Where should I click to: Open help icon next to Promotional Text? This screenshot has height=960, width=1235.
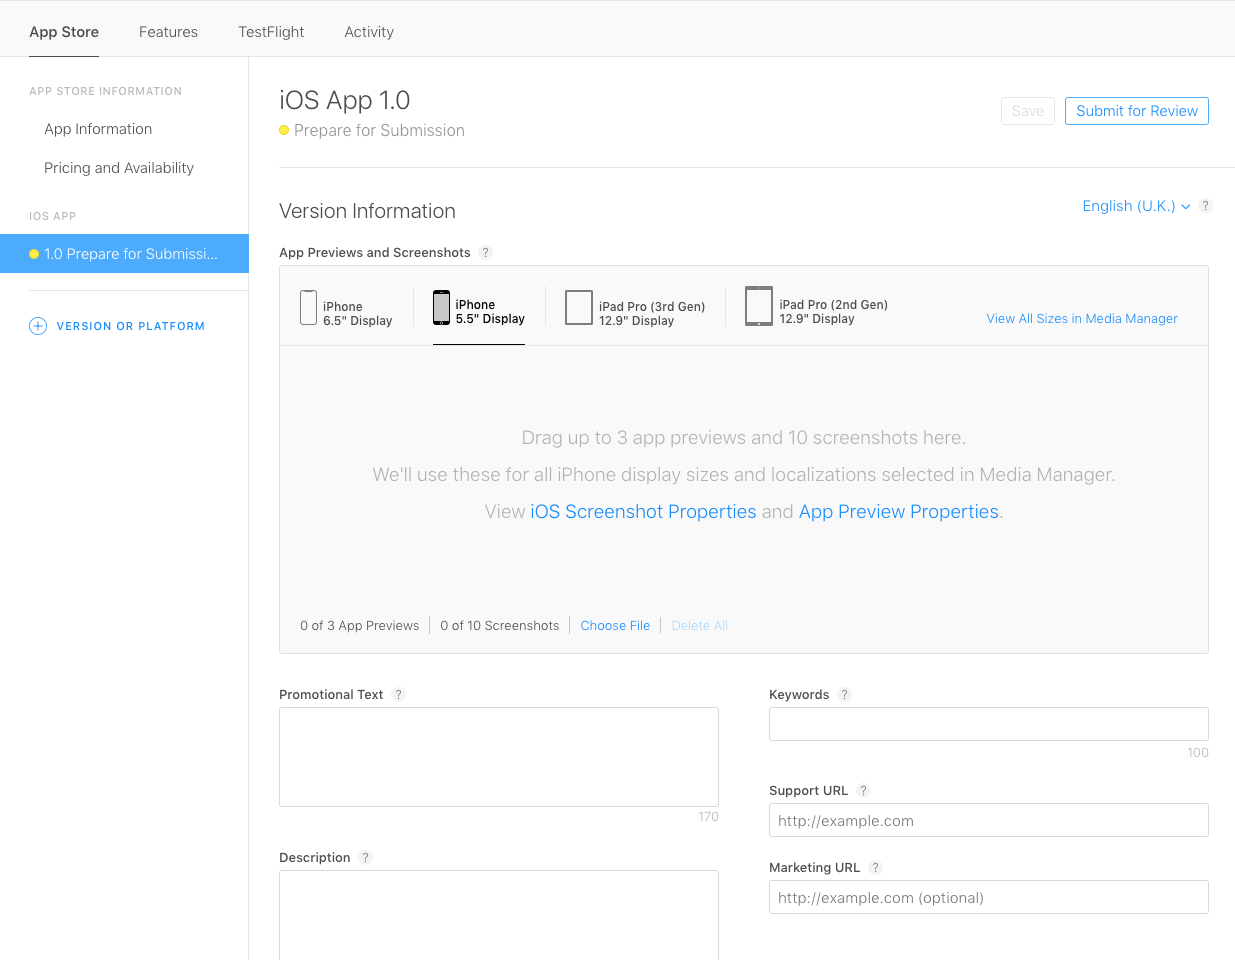pyautogui.click(x=398, y=695)
